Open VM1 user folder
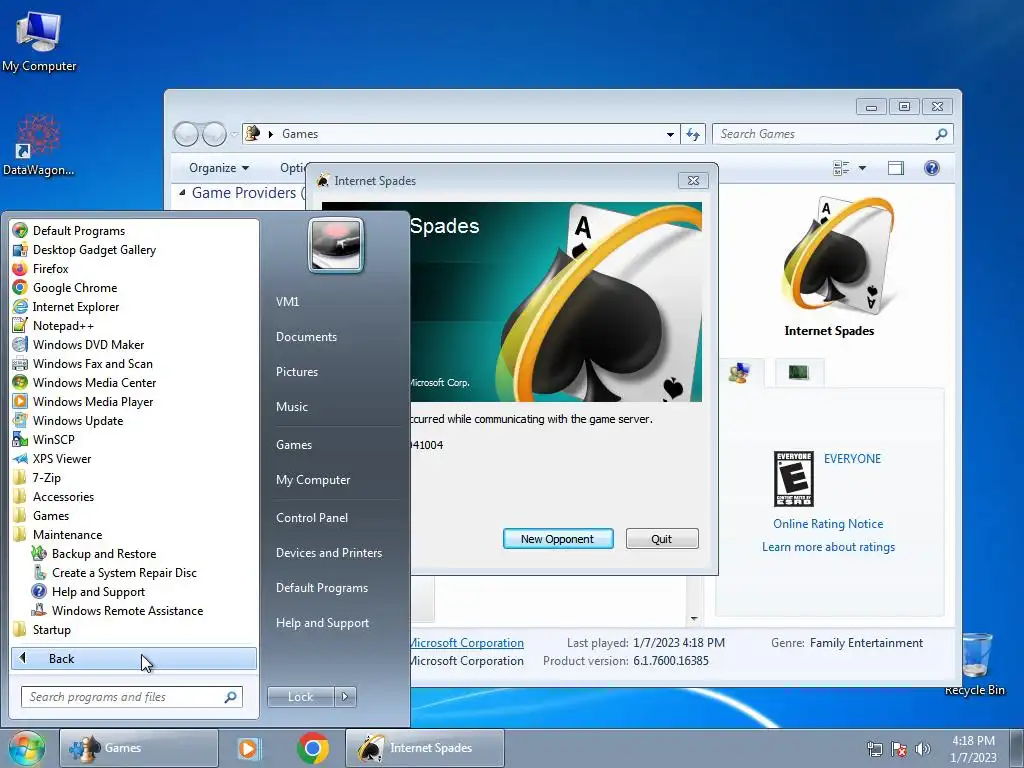 (287, 302)
